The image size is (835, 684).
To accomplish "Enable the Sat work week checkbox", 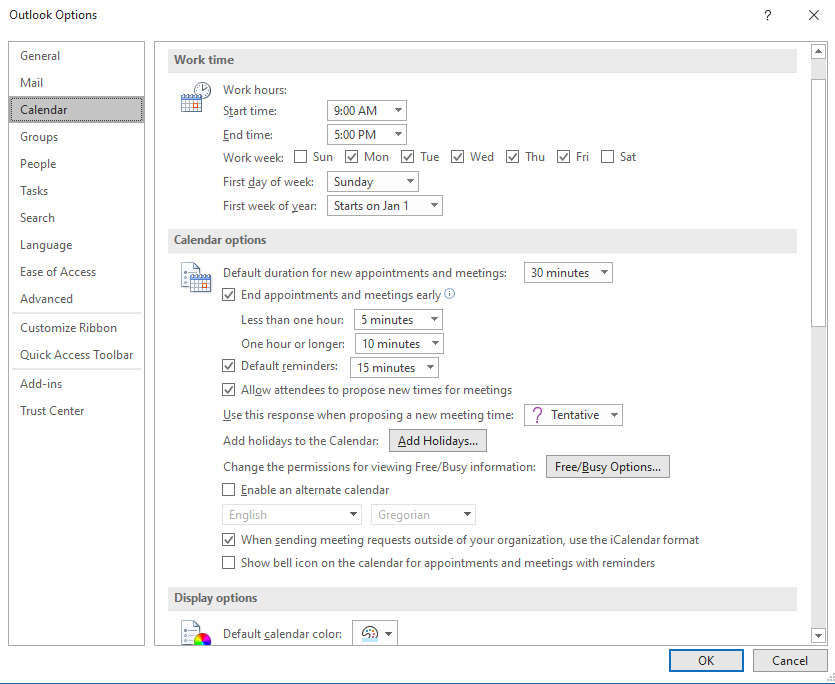I will point(607,157).
